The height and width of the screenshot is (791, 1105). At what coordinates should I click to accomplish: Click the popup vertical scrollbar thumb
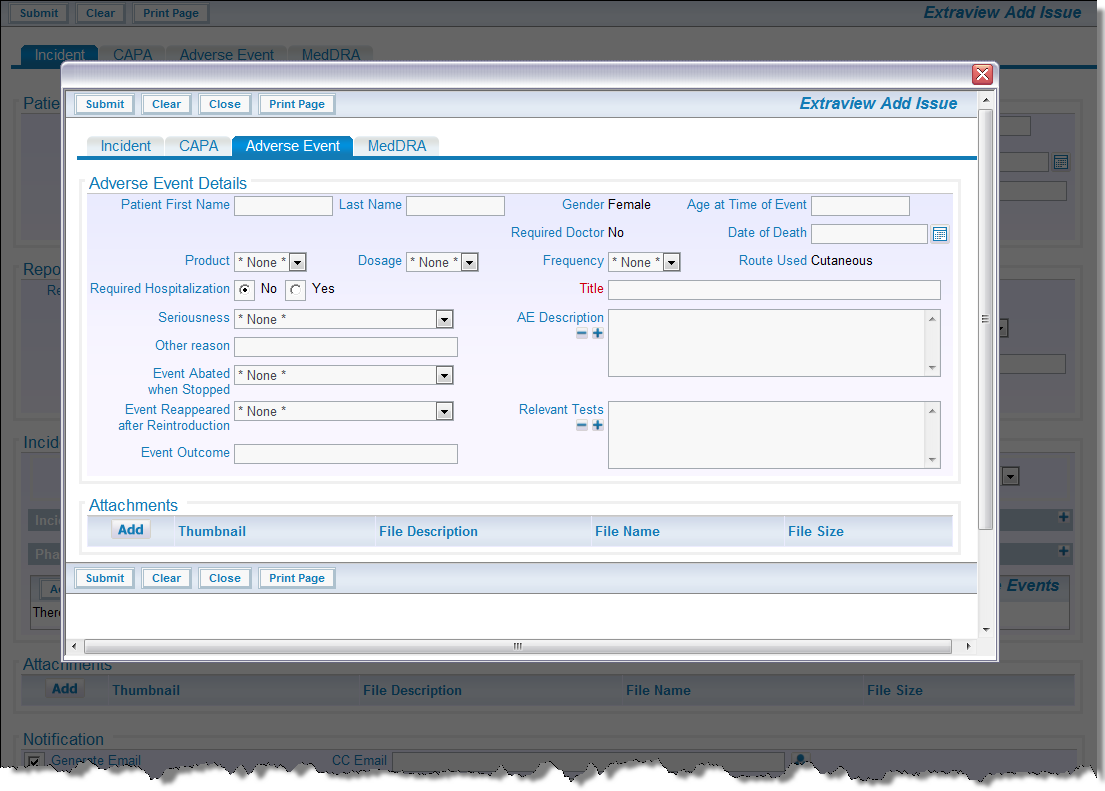click(986, 319)
